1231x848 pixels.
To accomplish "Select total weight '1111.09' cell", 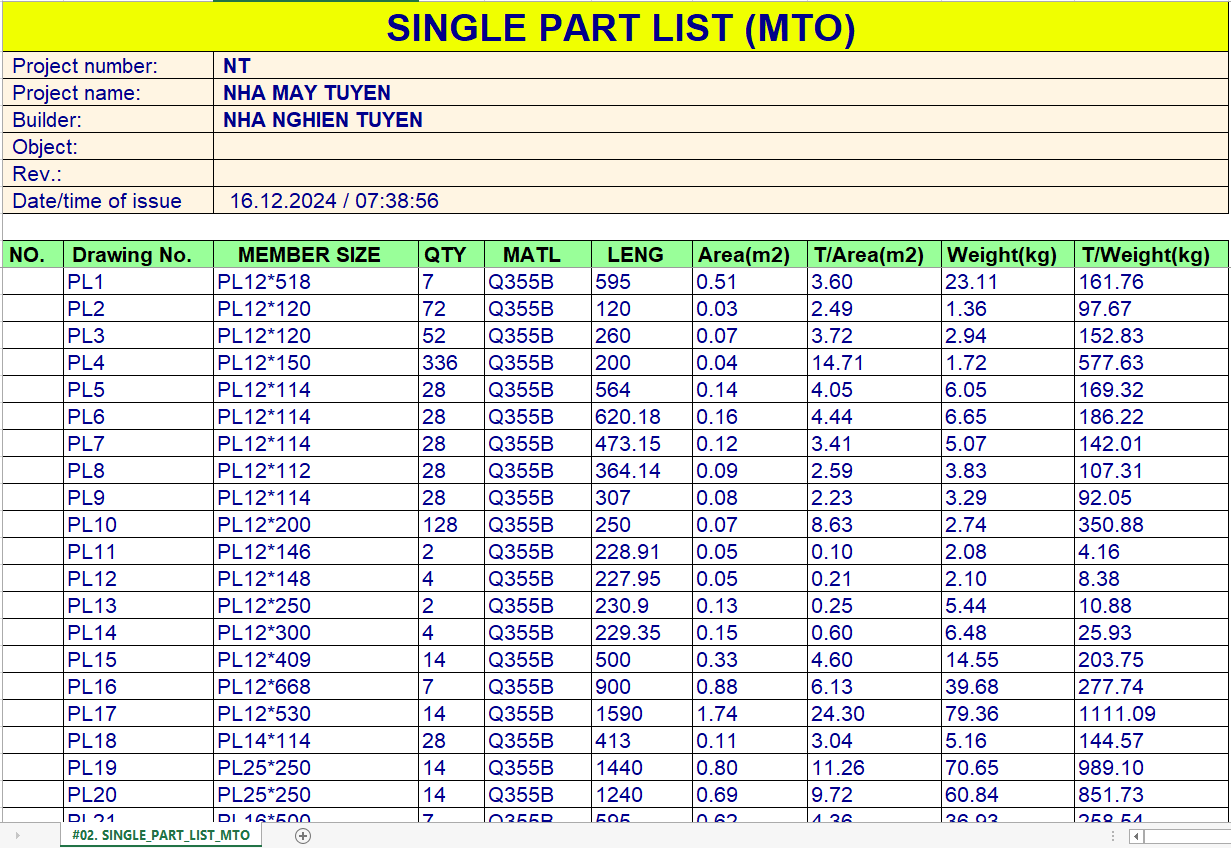I will 1152,714.
